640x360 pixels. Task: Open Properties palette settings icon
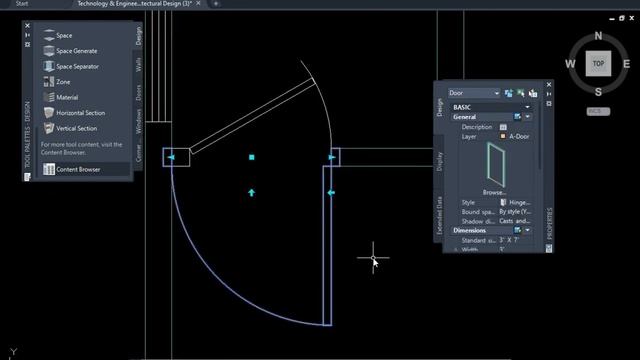[x=549, y=104]
